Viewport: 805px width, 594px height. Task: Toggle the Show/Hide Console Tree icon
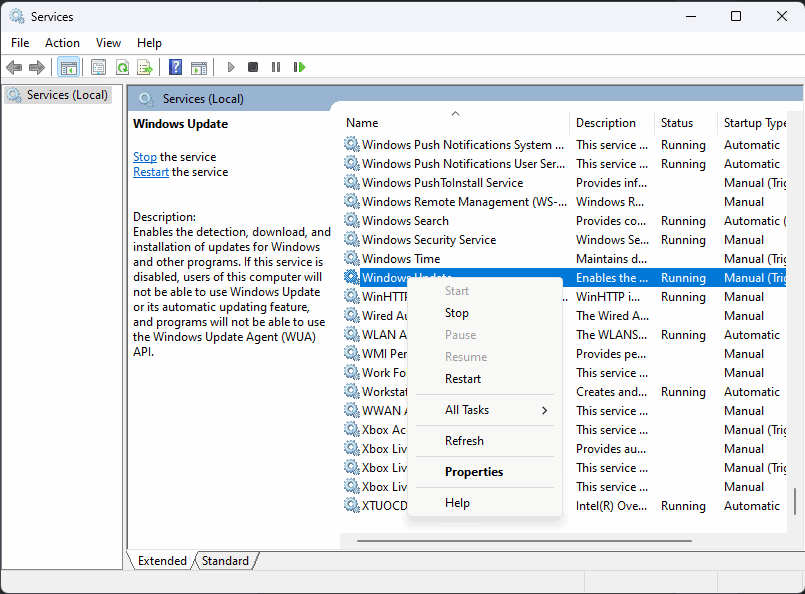point(68,67)
